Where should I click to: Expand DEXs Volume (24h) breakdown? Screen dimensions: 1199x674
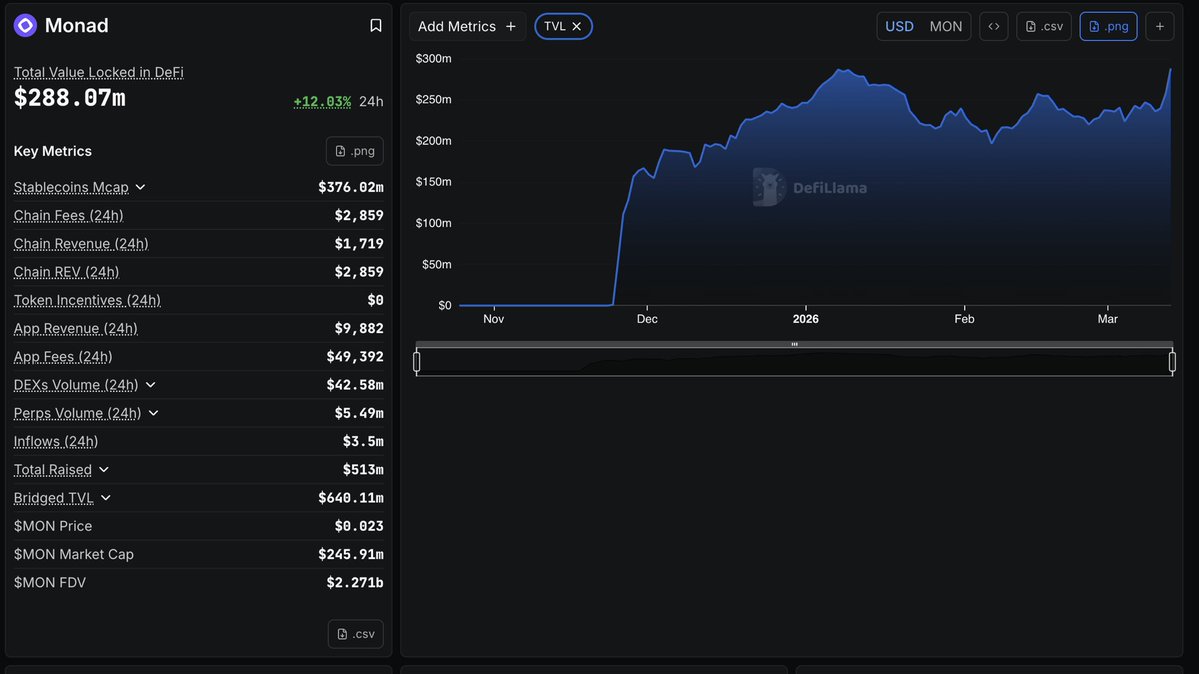pos(151,385)
